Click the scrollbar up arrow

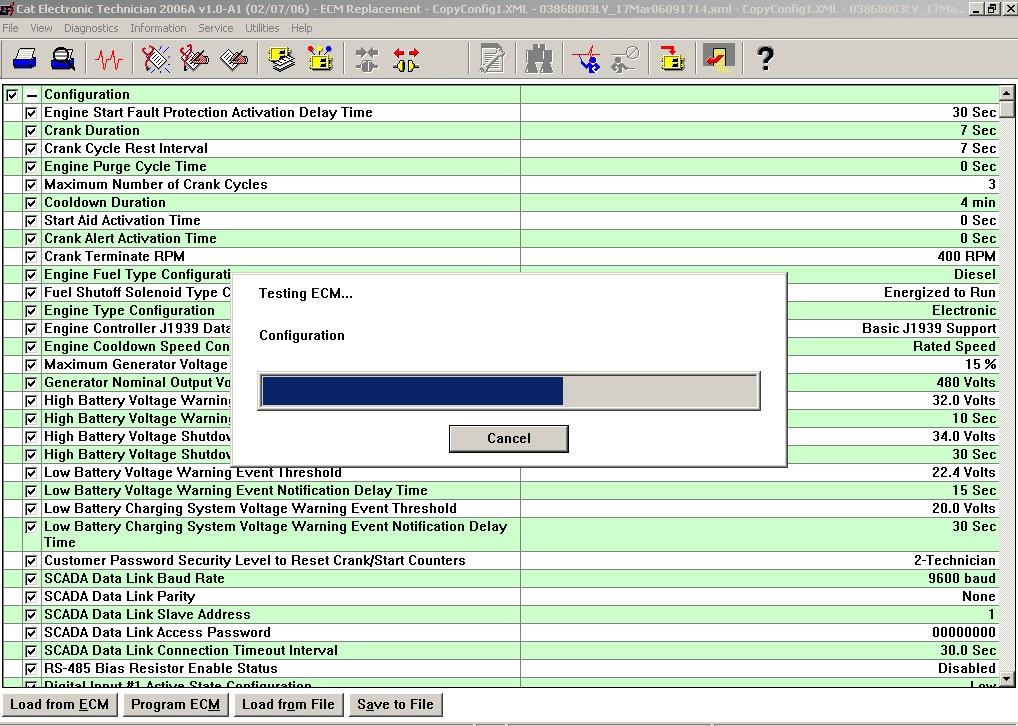(1006, 93)
